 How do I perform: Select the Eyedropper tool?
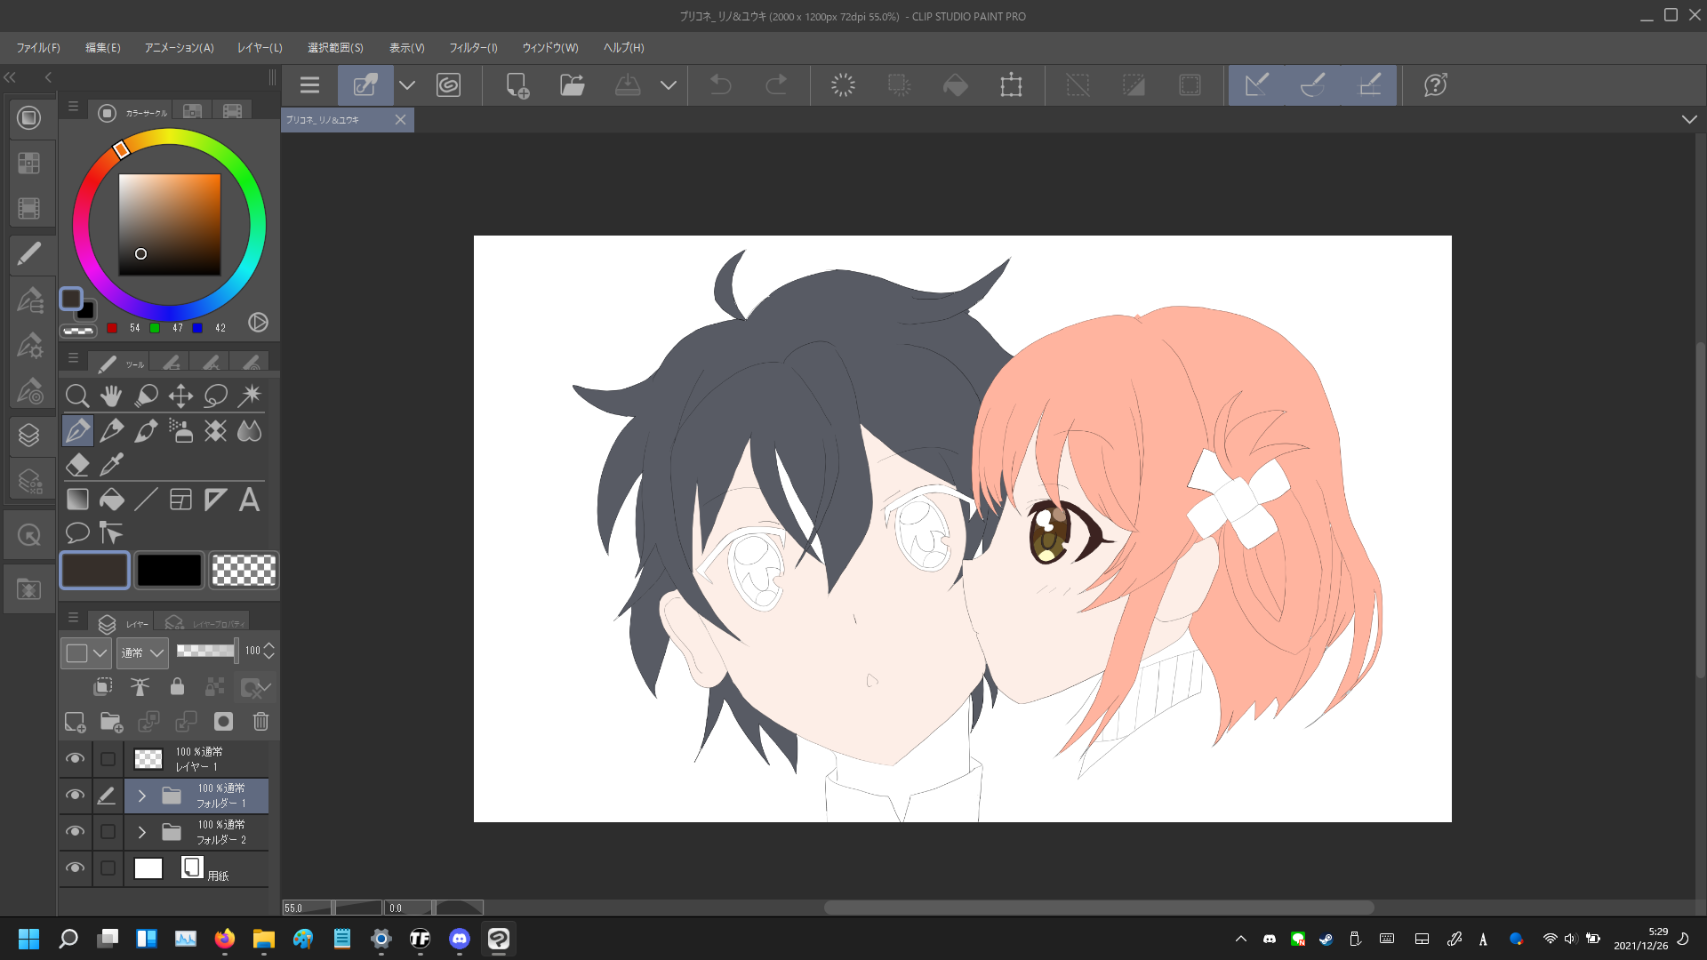pos(112,465)
